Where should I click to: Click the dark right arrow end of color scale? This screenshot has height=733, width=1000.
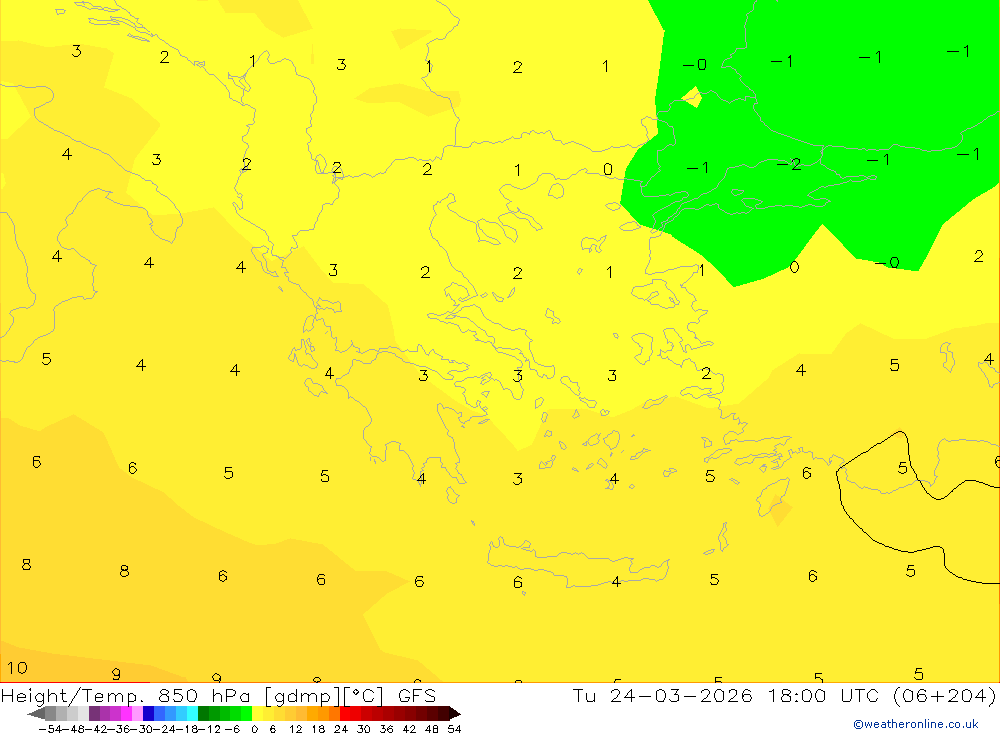click(455, 714)
